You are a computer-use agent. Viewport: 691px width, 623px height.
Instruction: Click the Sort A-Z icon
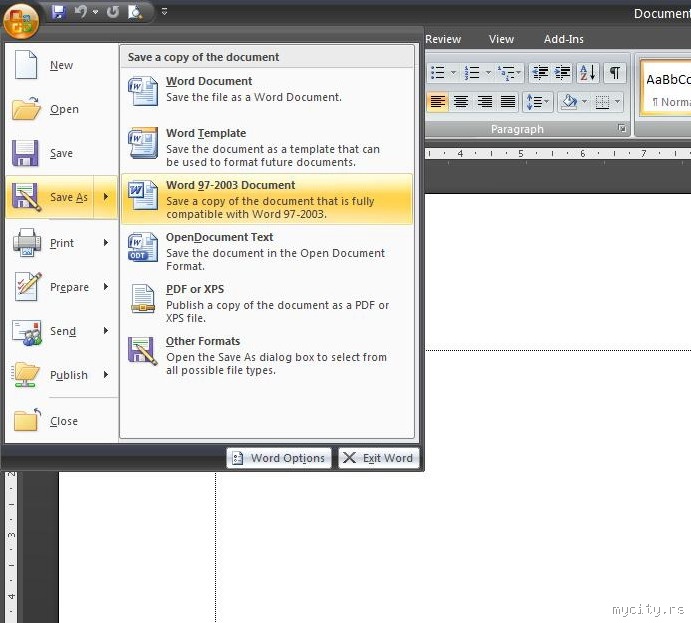(588, 73)
